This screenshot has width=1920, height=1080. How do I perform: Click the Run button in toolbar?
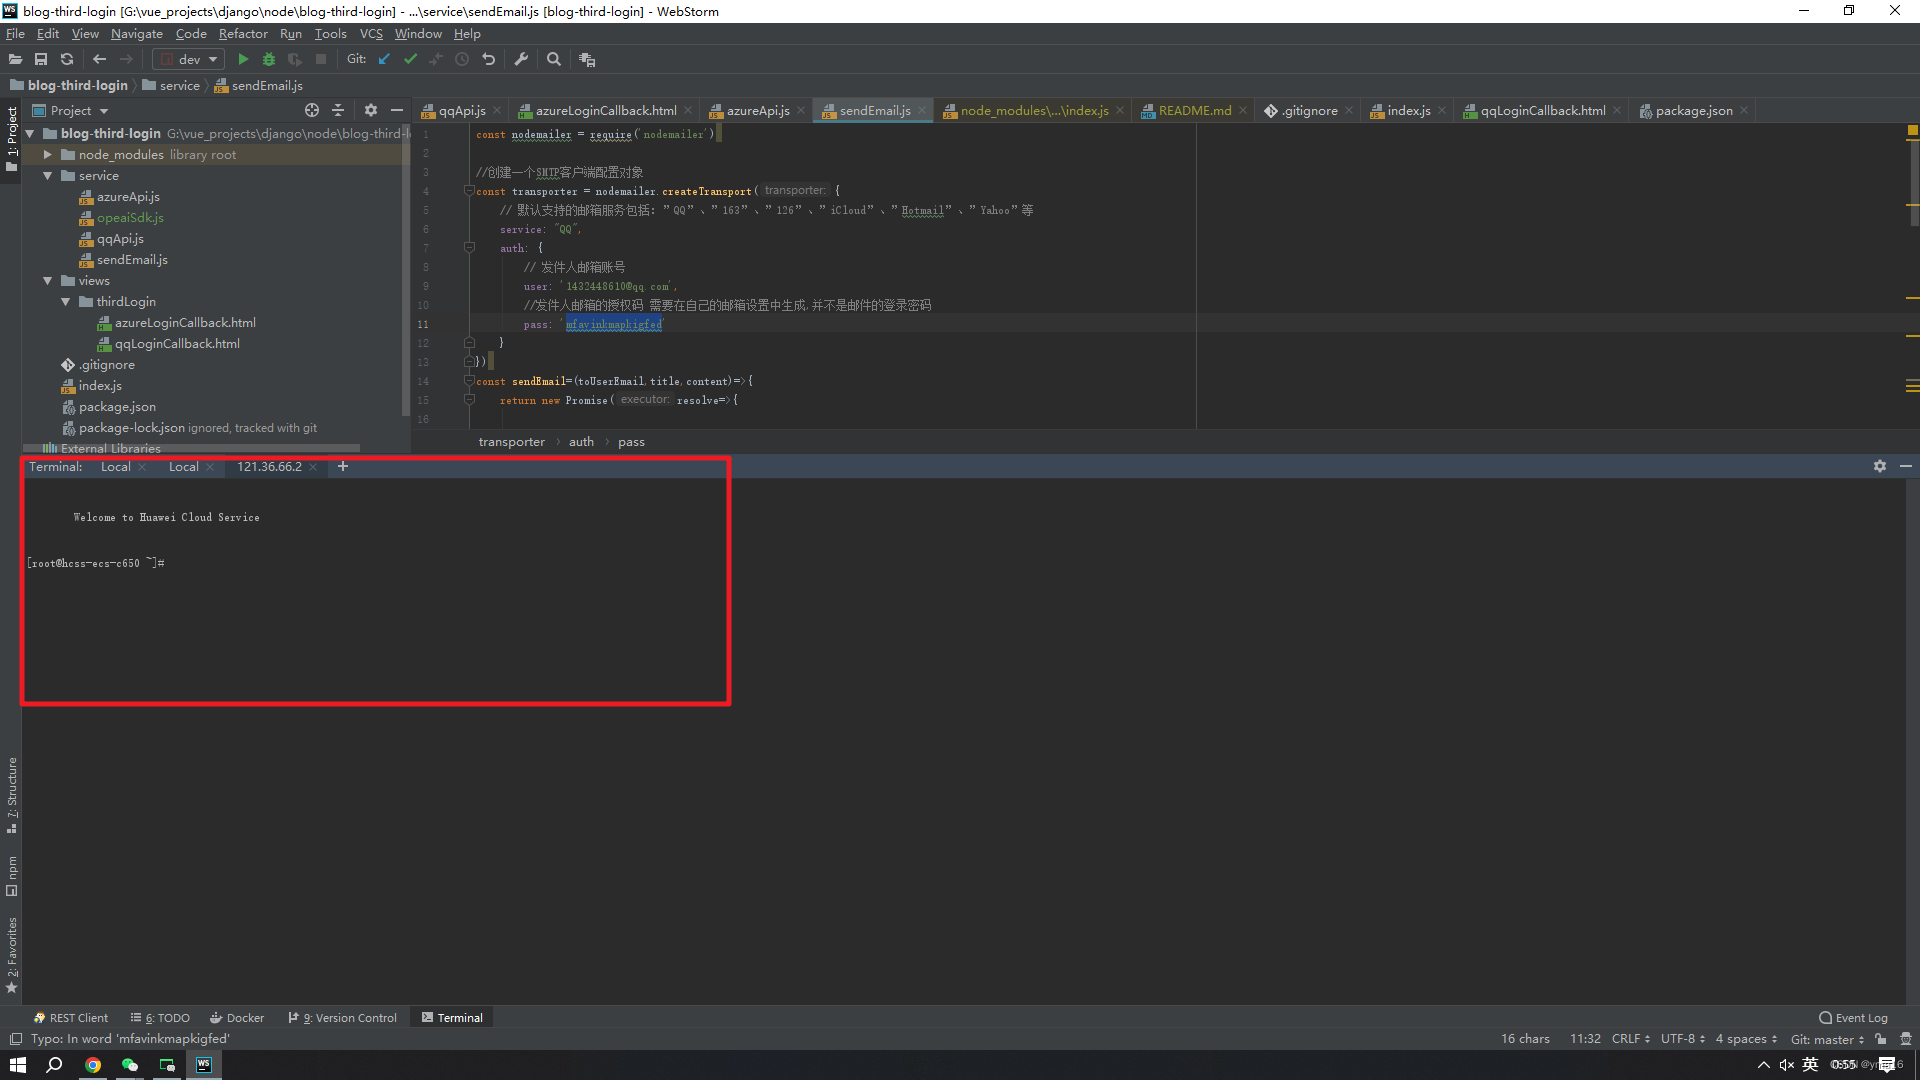[243, 59]
